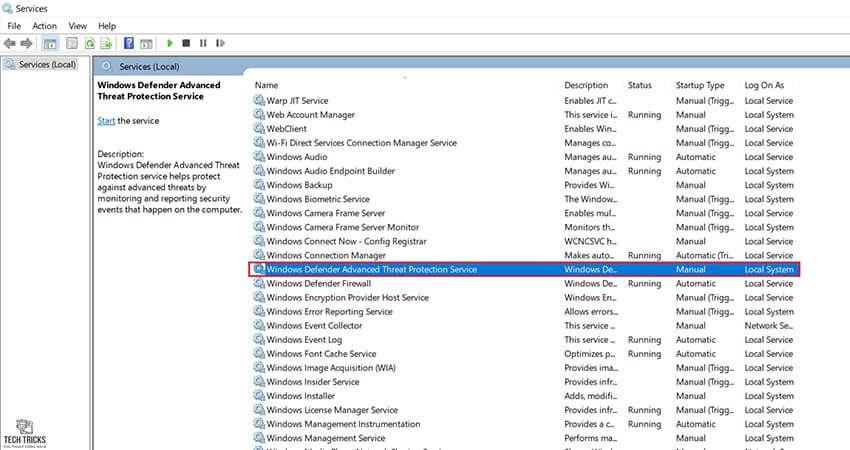Click Automatic (Tri.. startup type cell
Viewport: 850px width, 450px height.
[704, 255]
